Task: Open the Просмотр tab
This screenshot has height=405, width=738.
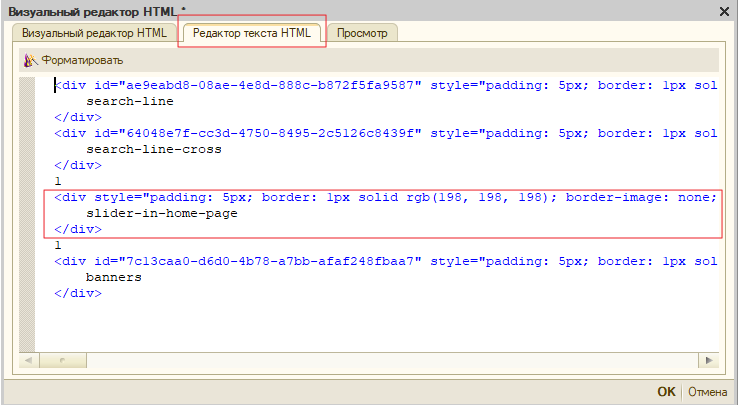Action: pyautogui.click(x=362, y=33)
